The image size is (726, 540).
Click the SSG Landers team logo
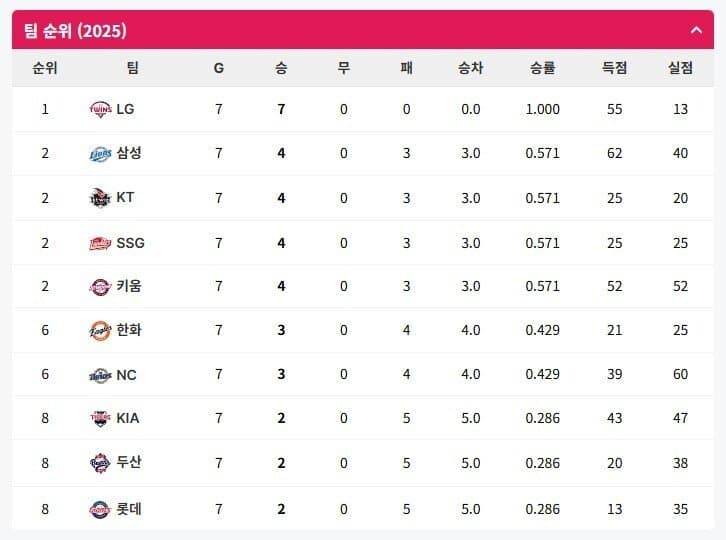point(100,243)
